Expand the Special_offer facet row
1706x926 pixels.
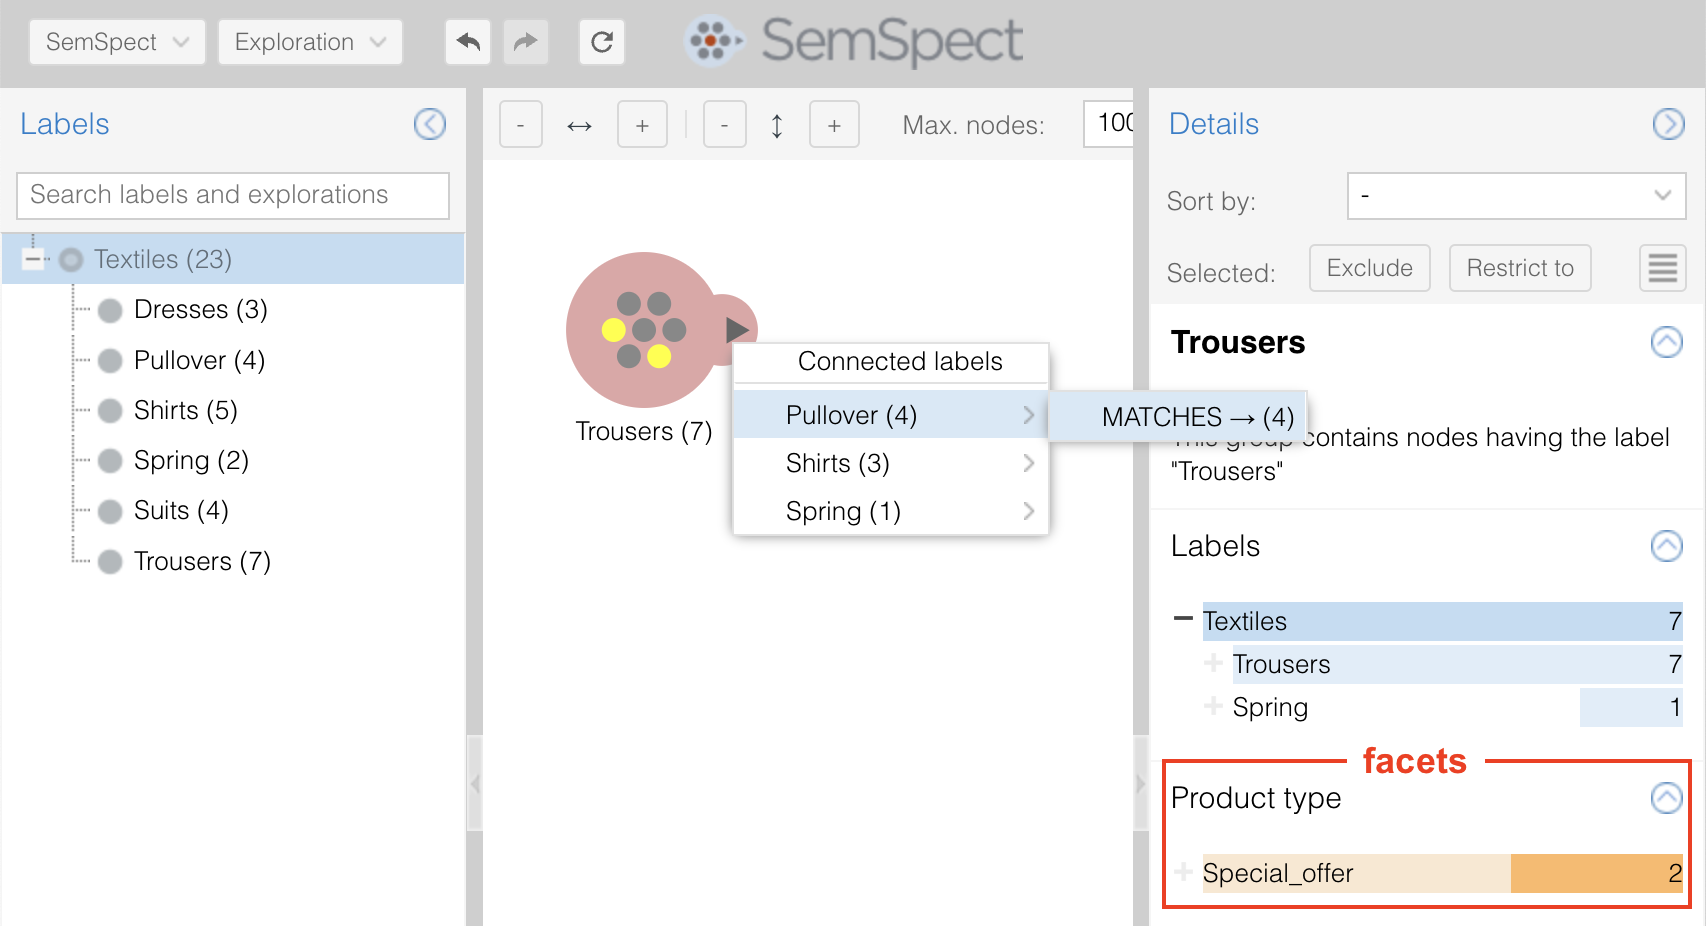[1184, 872]
